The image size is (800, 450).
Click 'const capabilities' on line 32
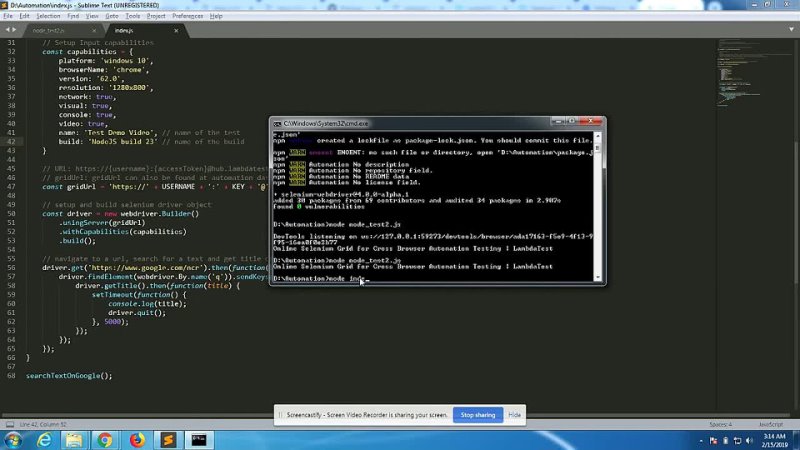point(79,52)
